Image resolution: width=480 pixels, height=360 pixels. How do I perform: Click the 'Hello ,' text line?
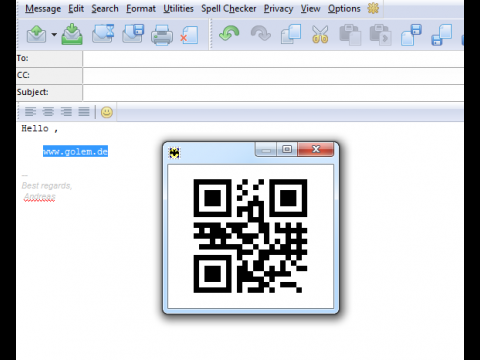coord(40,129)
